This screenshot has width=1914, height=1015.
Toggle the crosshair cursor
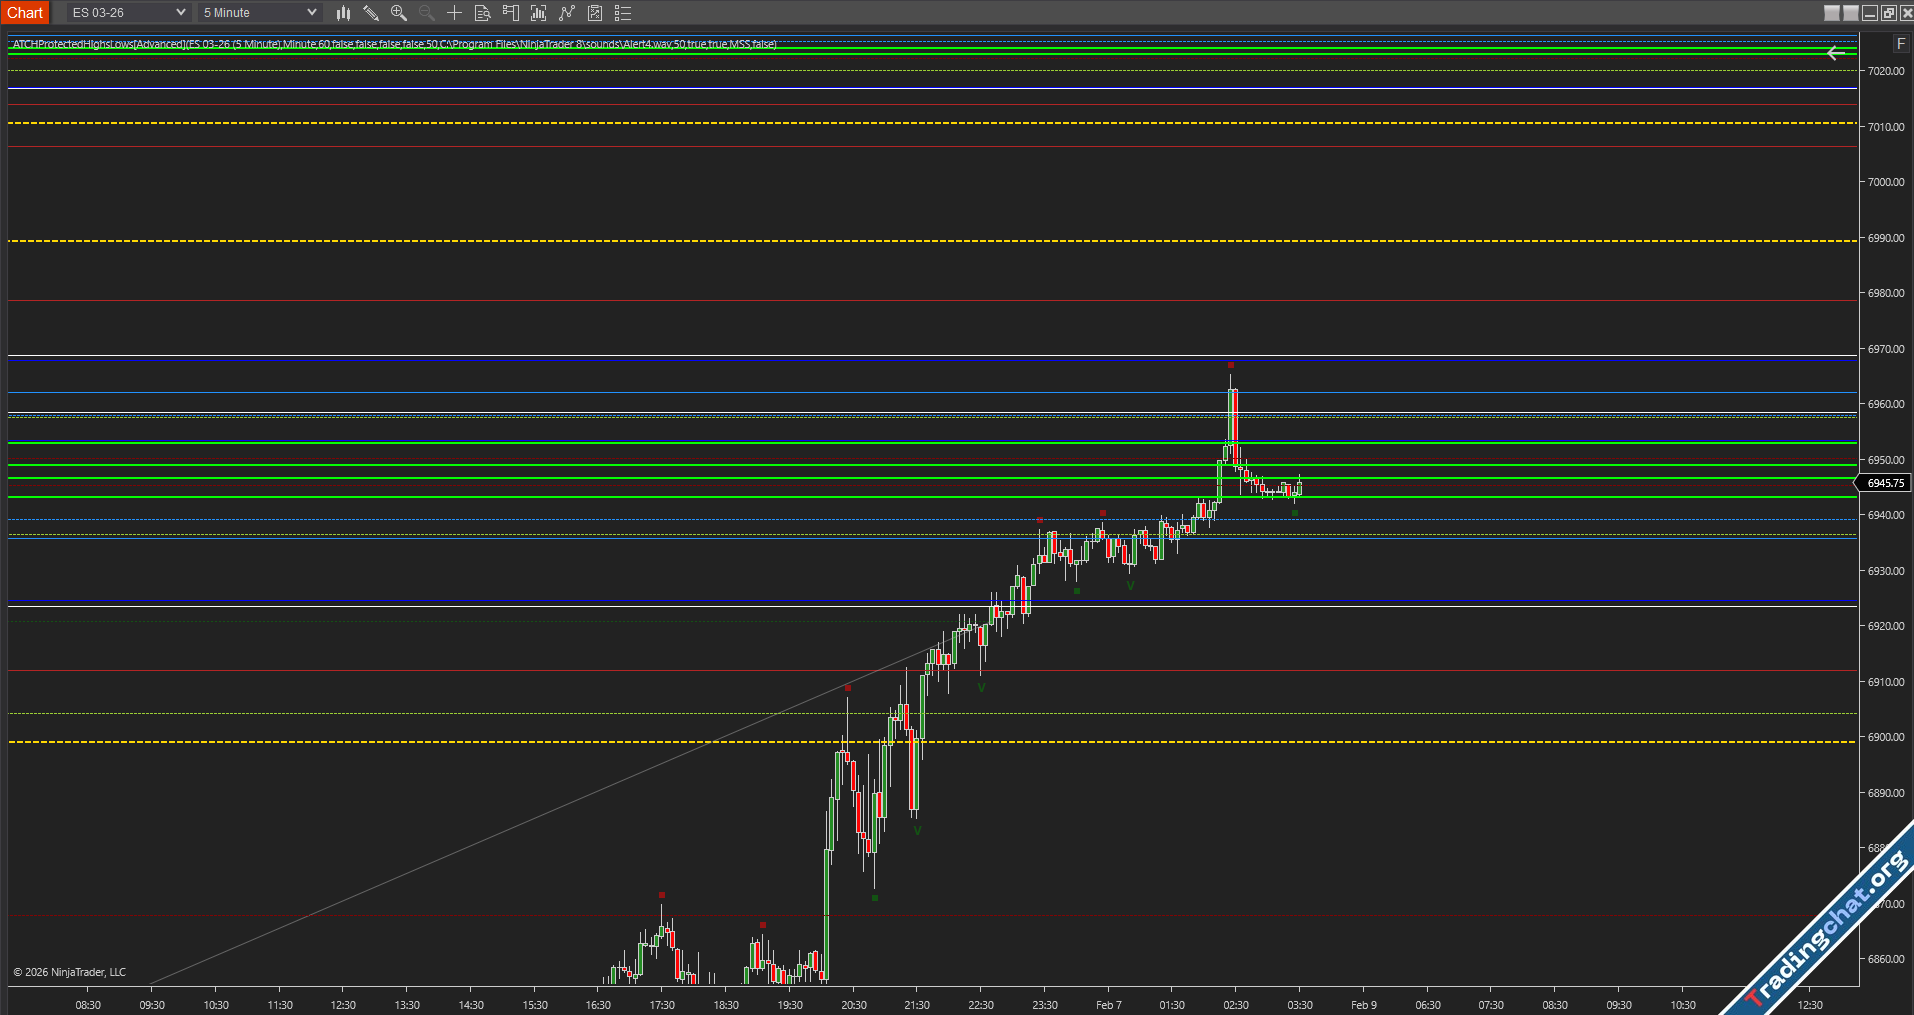(x=455, y=13)
